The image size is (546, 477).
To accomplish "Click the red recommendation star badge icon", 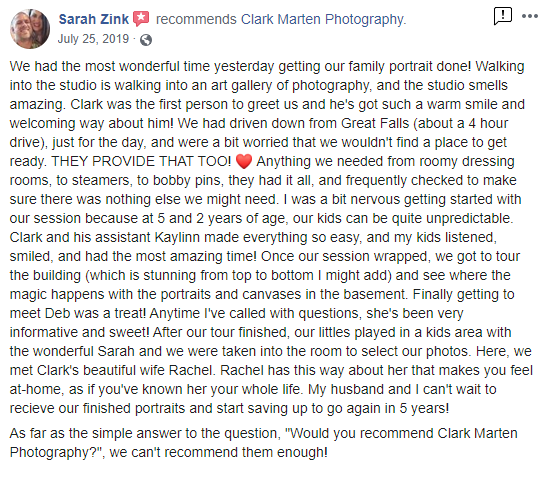I will coord(141,18).
